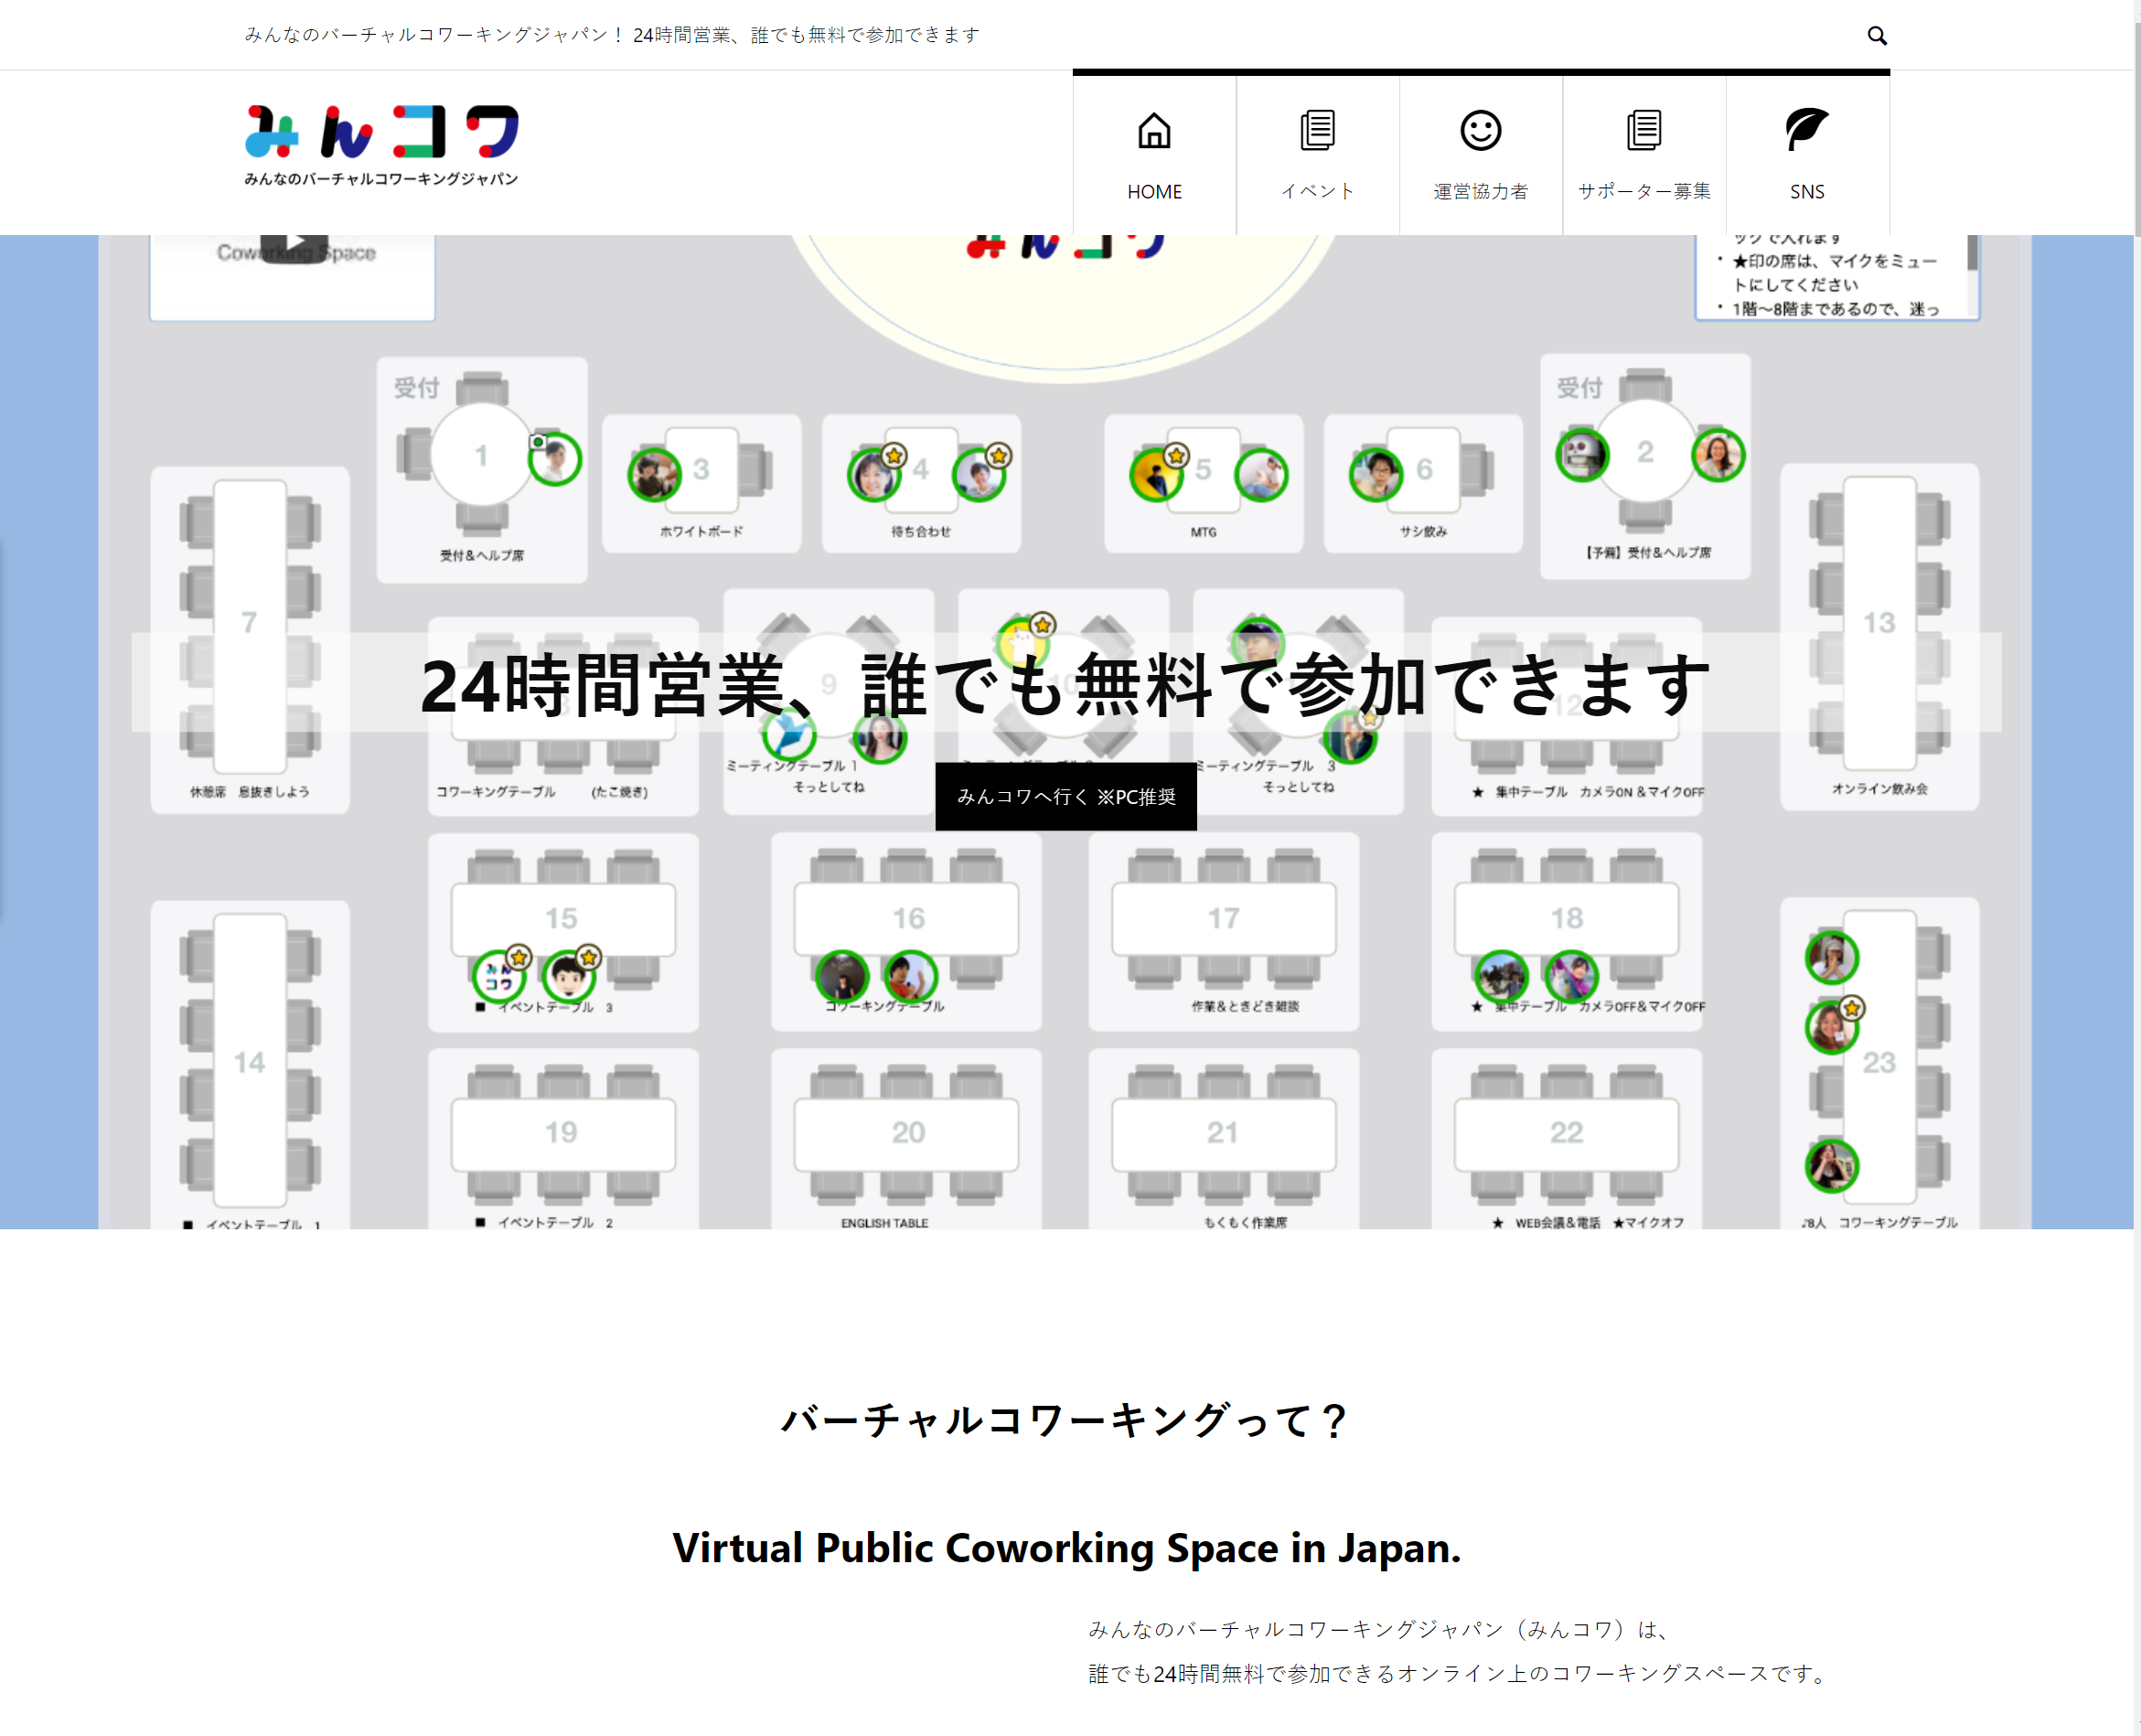Select the 運営協力者 menu label
This screenshot has height=1736, width=2141.
(x=1480, y=192)
